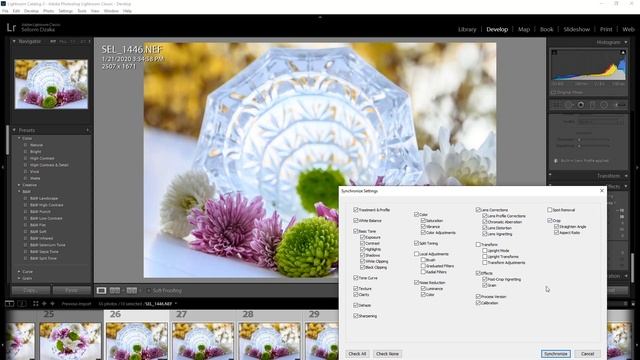Select the Graduated Filter tool
The width and height of the screenshot is (640, 360).
592,105
